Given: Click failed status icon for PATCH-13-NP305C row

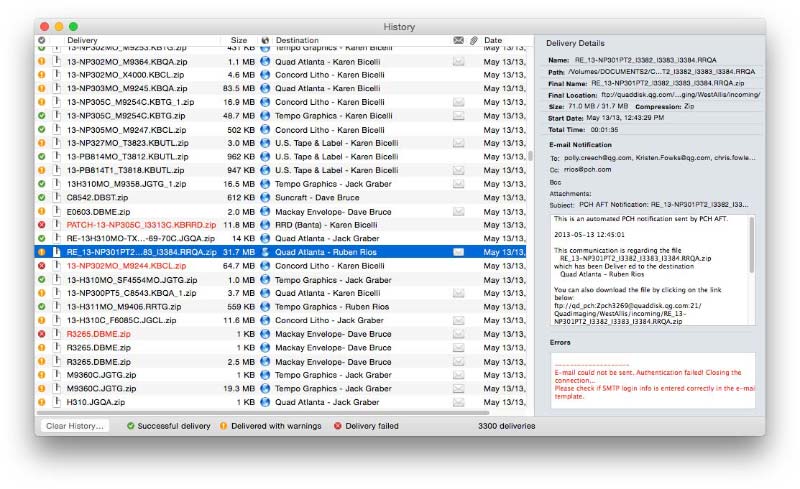Looking at the screenshot, I should point(42,225).
